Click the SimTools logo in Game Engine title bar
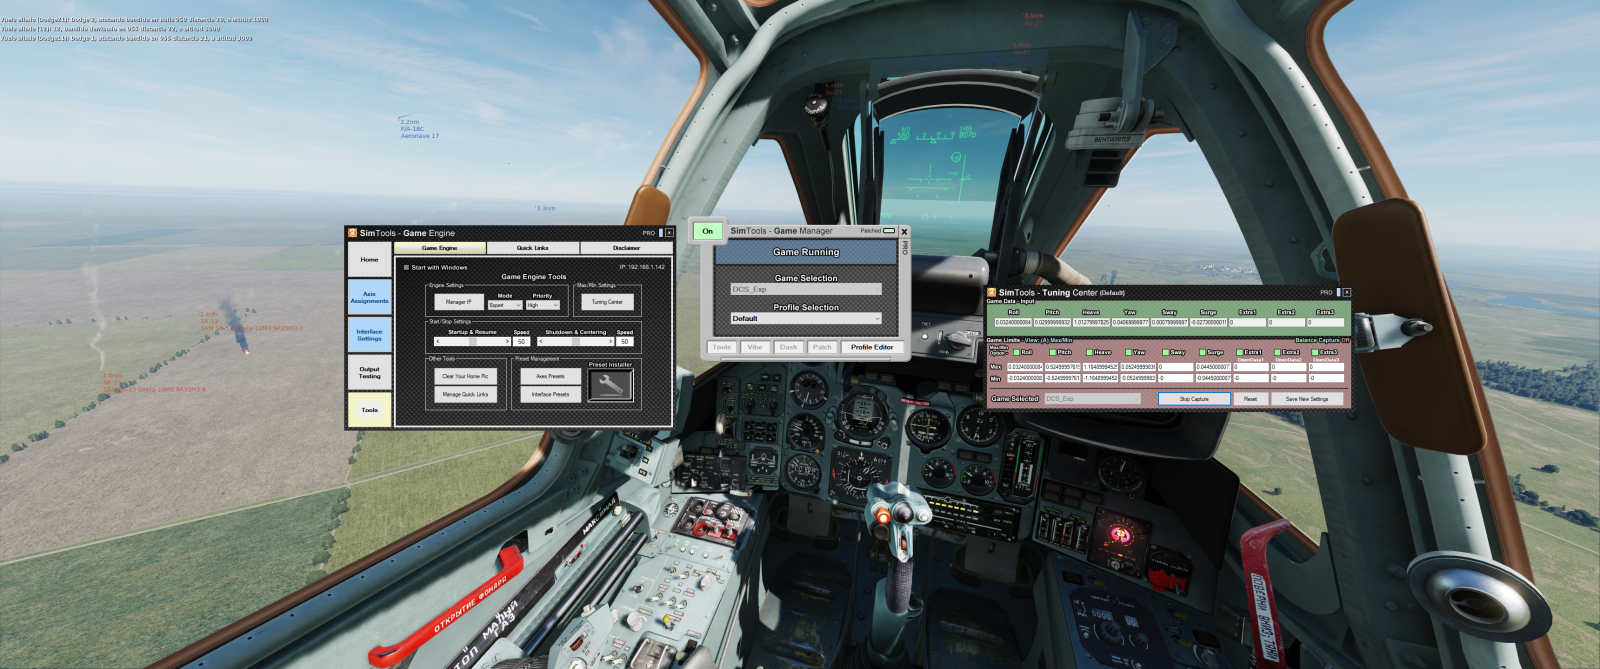This screenshot has height=669, width=1600. (352, 233)
